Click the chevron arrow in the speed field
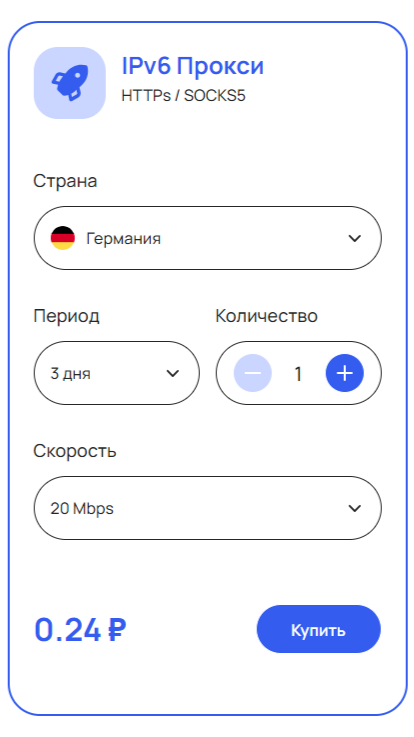414x737 pixels. (x=355, y=508)
